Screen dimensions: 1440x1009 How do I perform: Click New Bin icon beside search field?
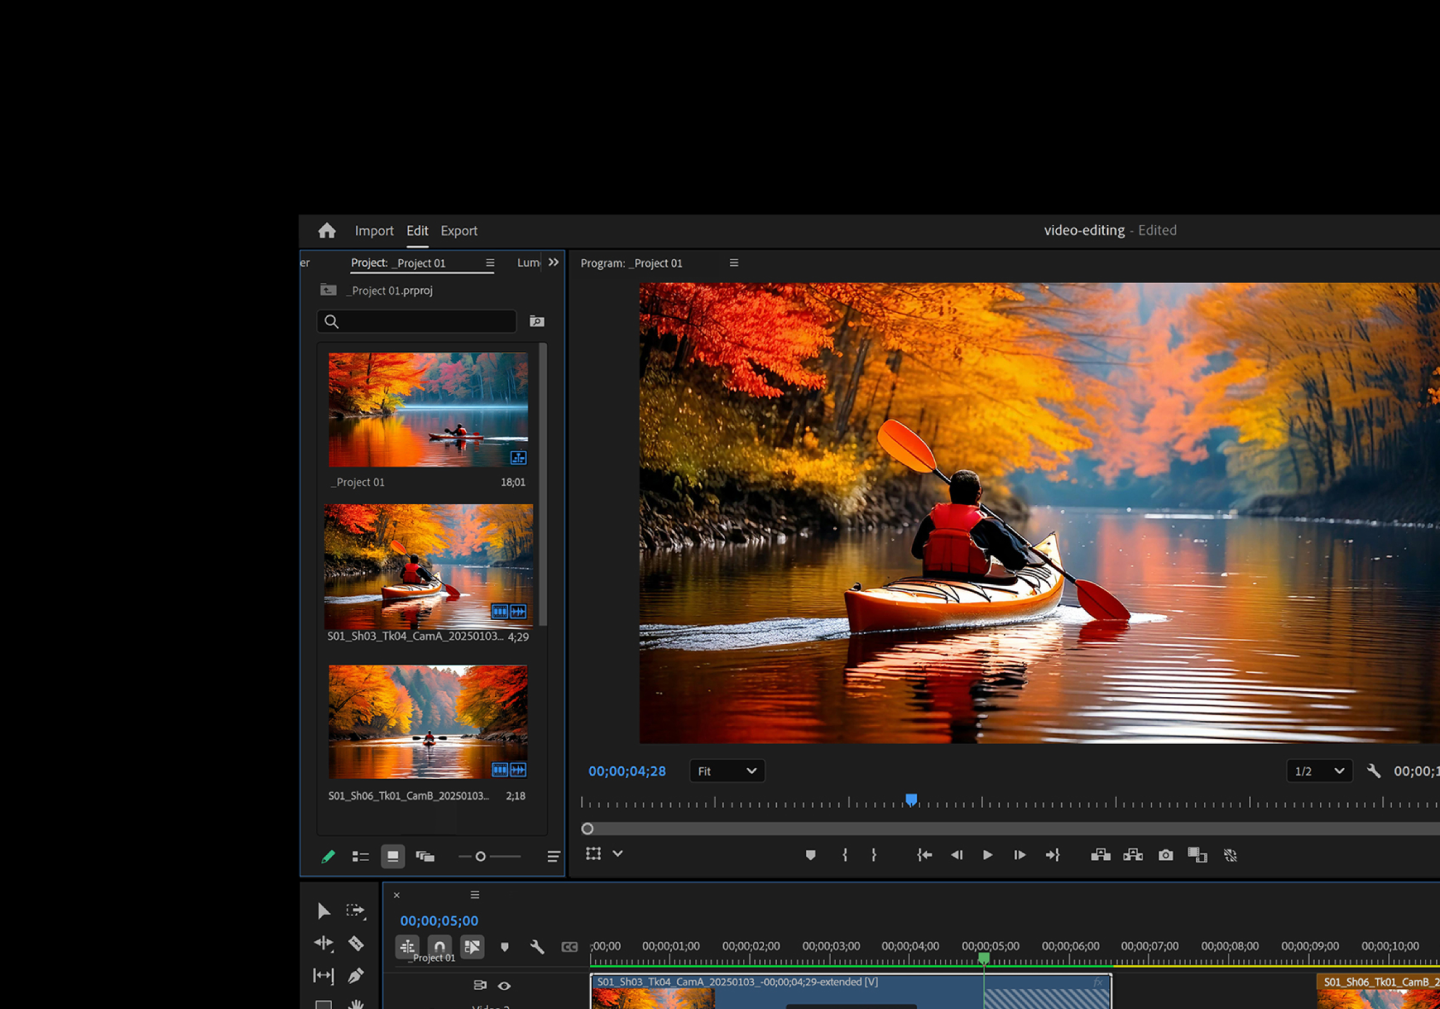point(537,321)
